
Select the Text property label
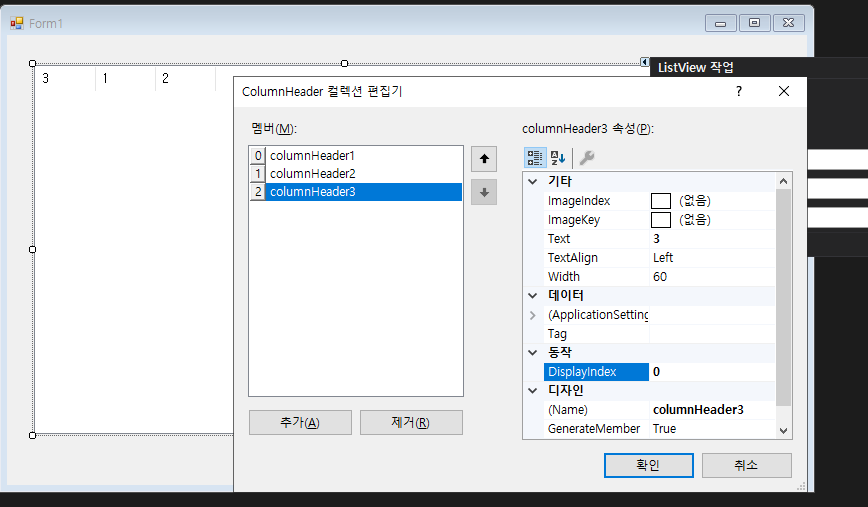click(596, 239)
